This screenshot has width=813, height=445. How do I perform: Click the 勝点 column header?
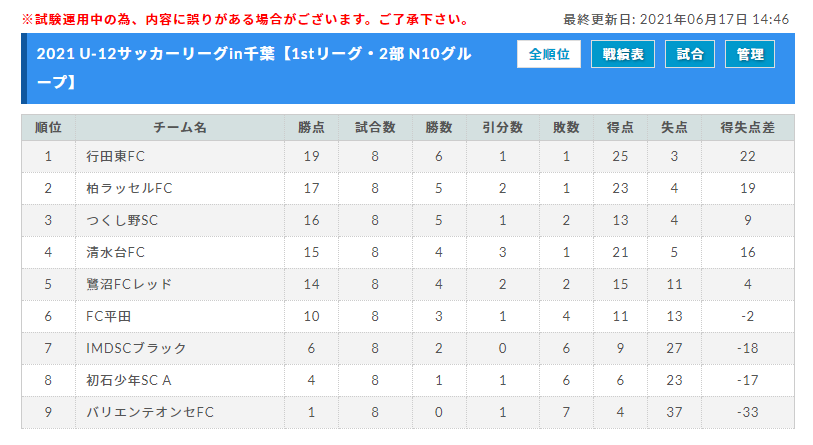coord(311,128)
